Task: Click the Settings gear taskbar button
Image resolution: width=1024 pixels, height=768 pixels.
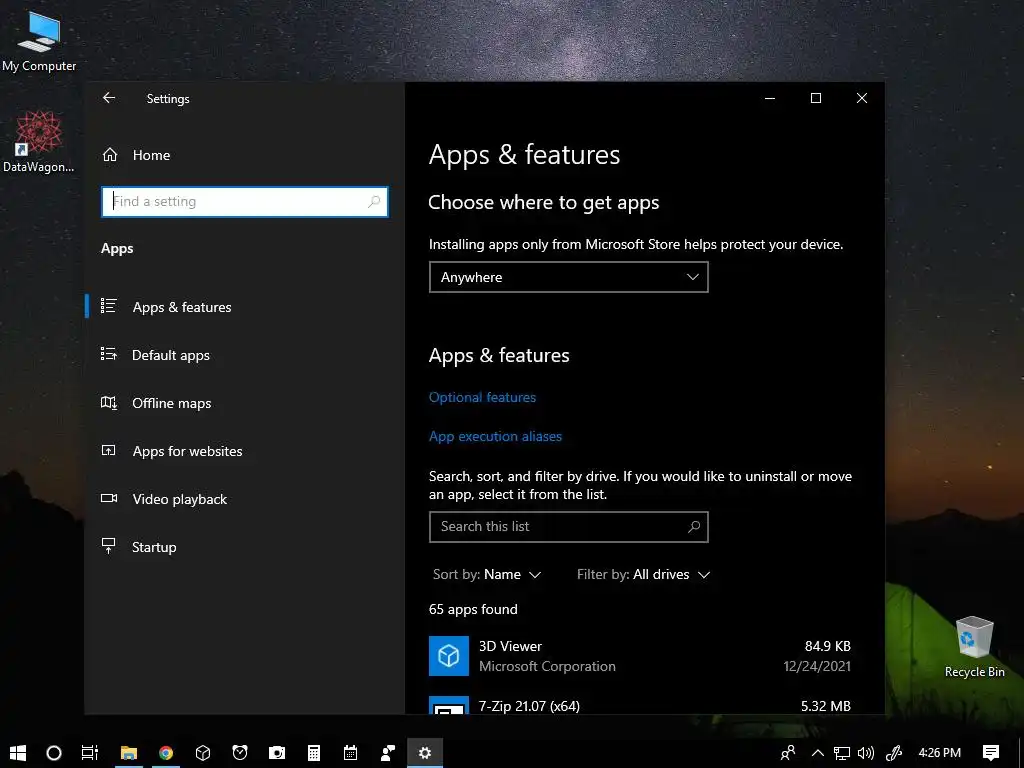Action: (424, 753)
